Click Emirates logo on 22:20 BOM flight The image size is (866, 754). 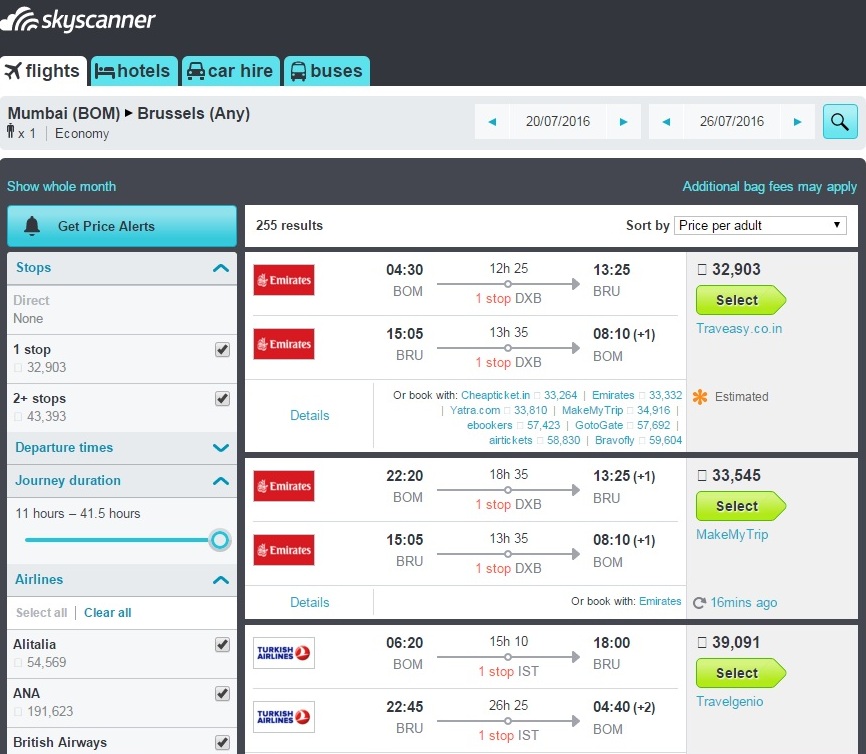(284, 486)
